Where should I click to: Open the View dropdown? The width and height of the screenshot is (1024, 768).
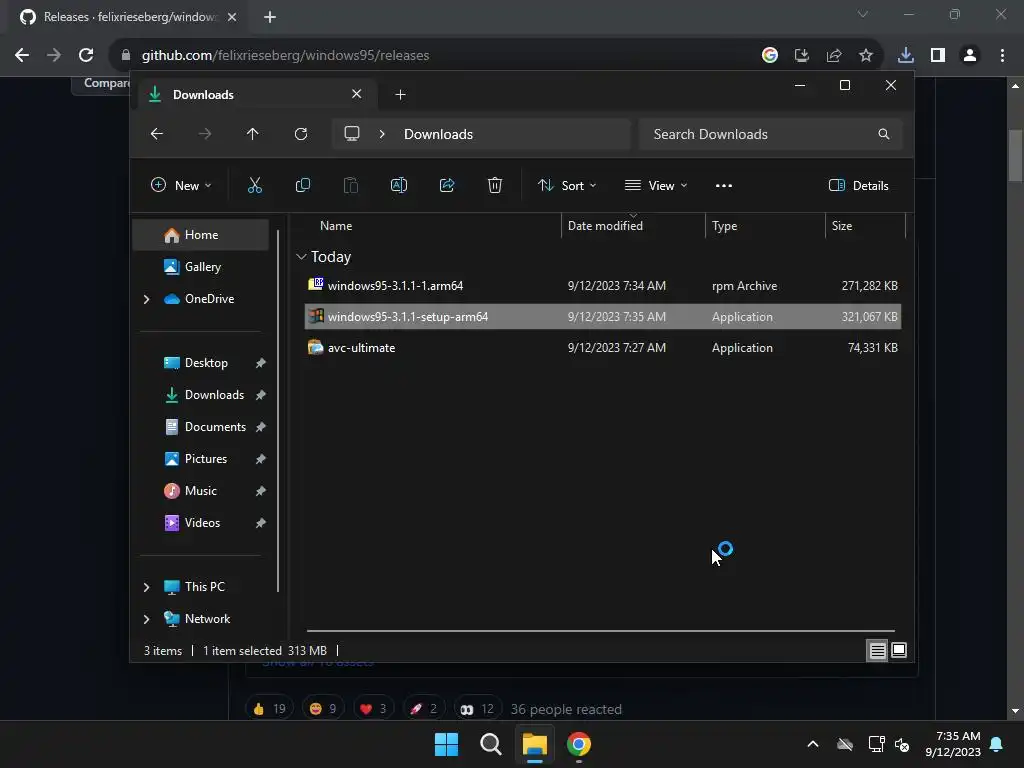656,185
